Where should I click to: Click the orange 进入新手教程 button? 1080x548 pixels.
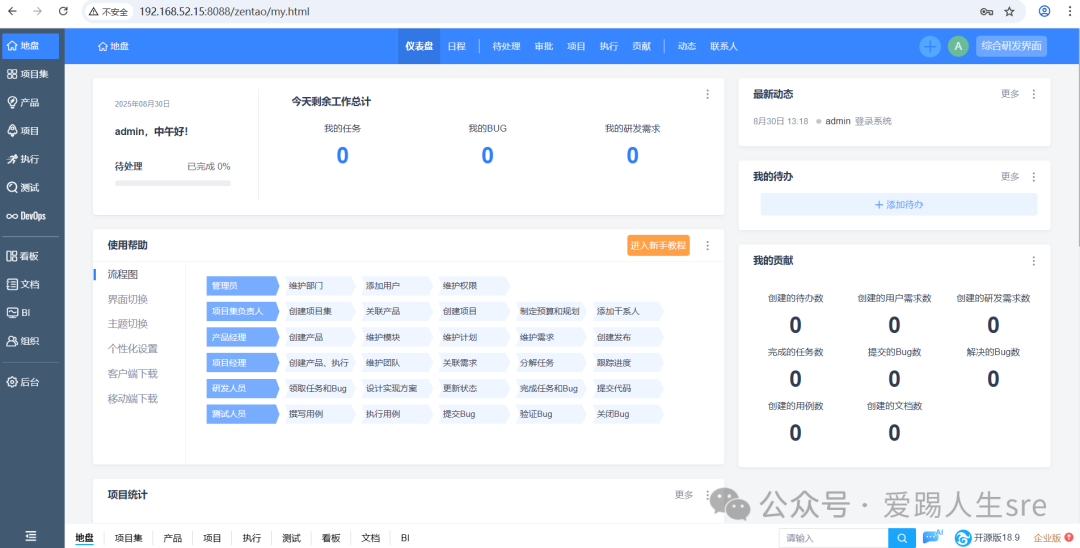click(658, 245)
